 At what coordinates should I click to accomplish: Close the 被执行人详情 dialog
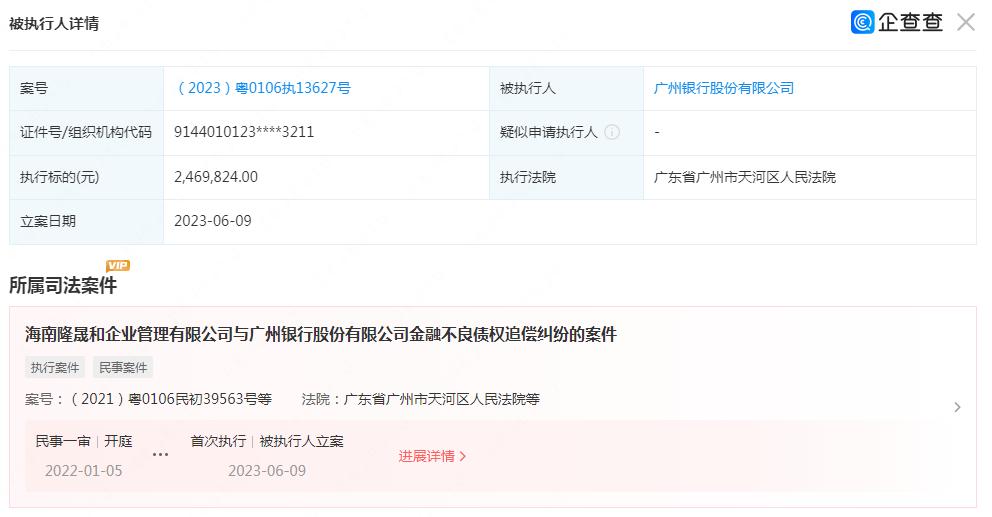tap(965, 23)
